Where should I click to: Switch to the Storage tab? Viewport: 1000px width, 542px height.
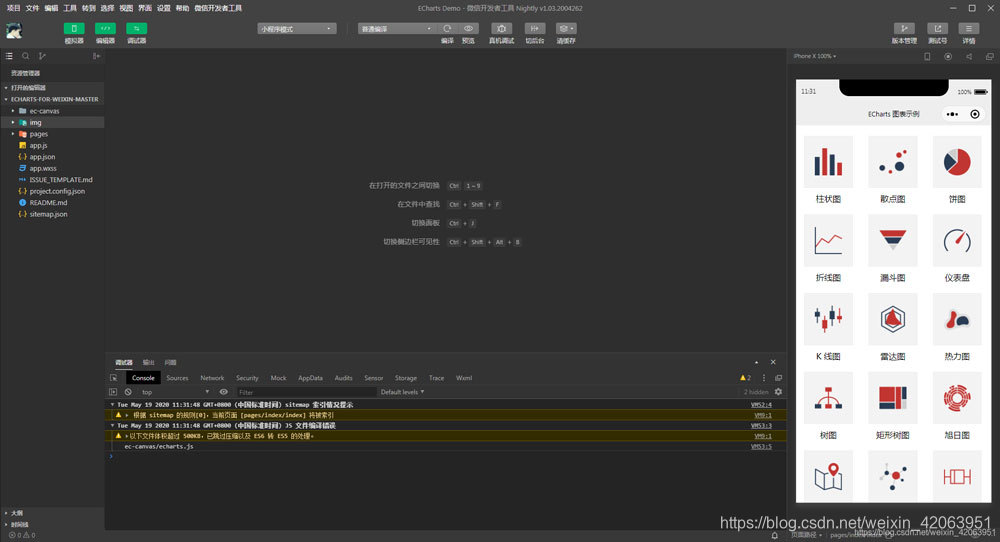pyautogui.click(x=406, y=378)
